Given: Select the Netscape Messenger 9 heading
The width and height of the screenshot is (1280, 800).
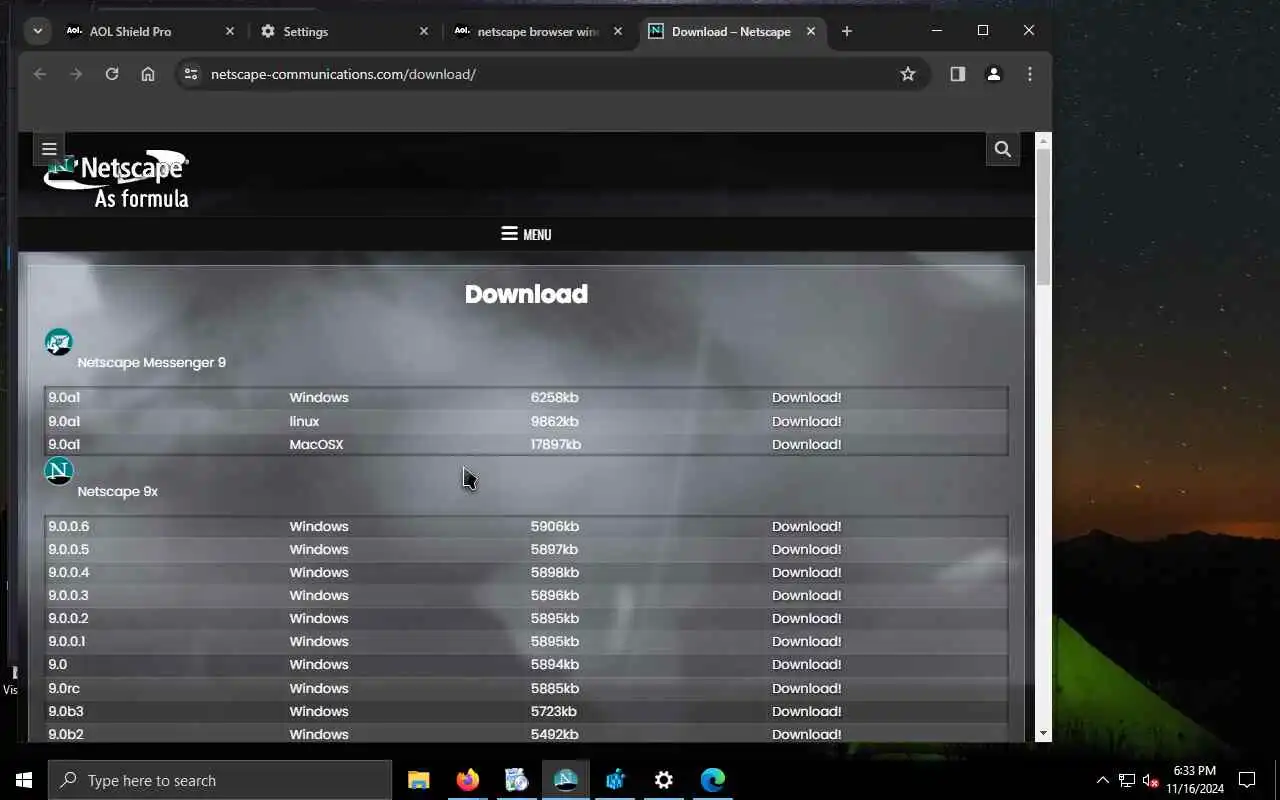Looking at the screenshot, I should [x=151, y=363].
